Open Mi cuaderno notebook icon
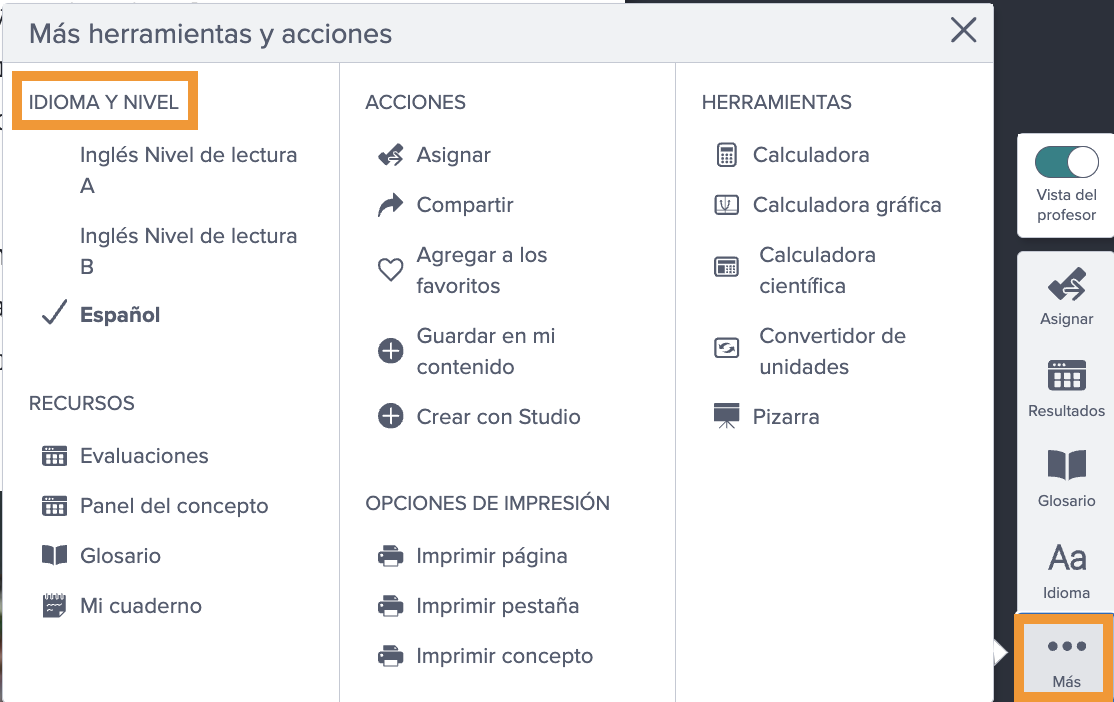 pyautogui.click(x=54, y=605)
